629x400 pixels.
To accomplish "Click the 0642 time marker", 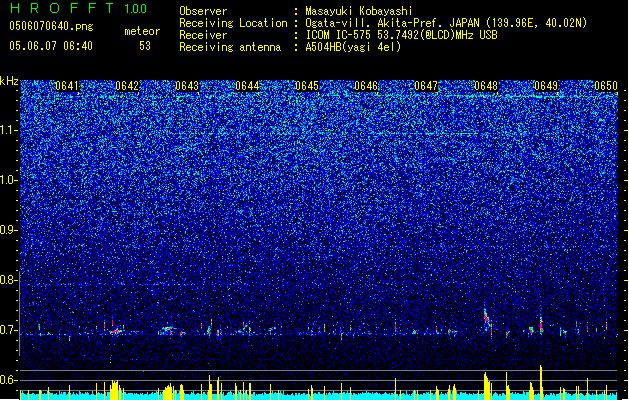I will click(x=127, y=86).
